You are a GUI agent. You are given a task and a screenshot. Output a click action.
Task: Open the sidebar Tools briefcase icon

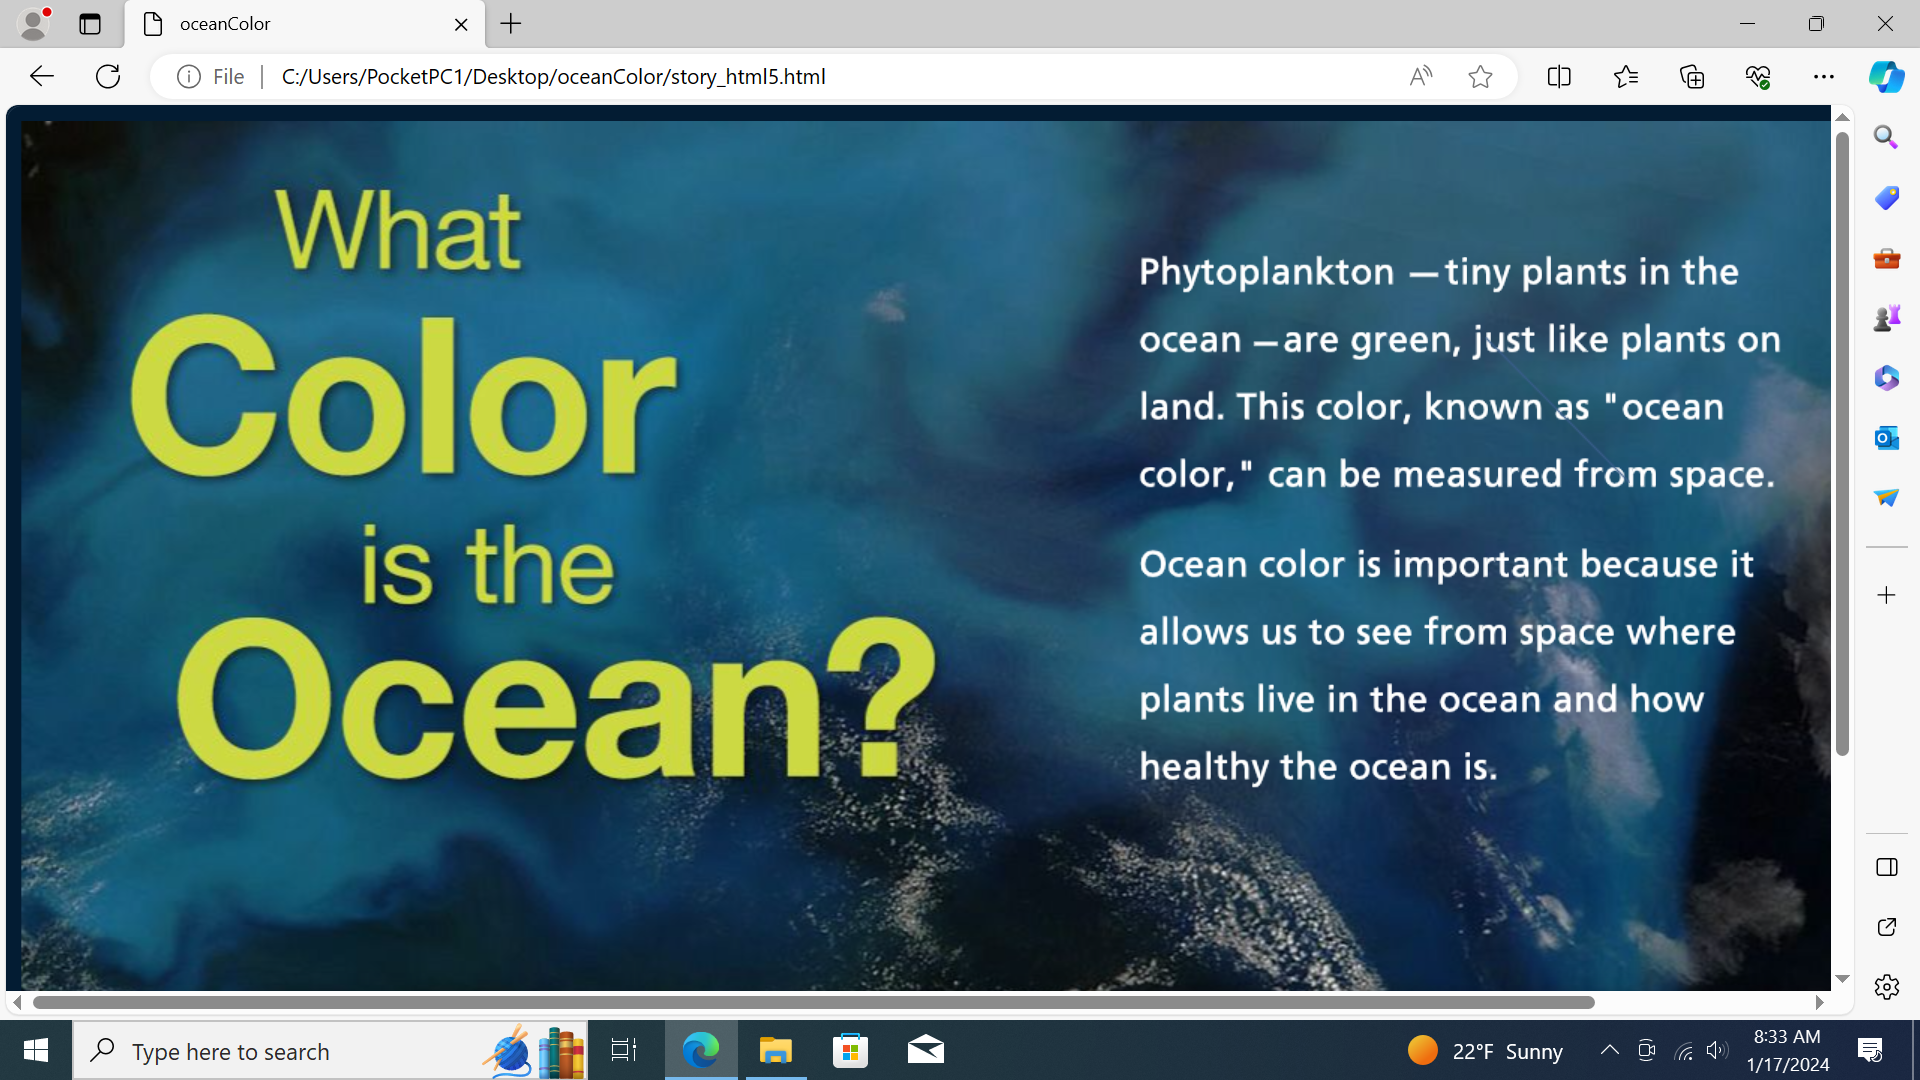point(1886,258)
